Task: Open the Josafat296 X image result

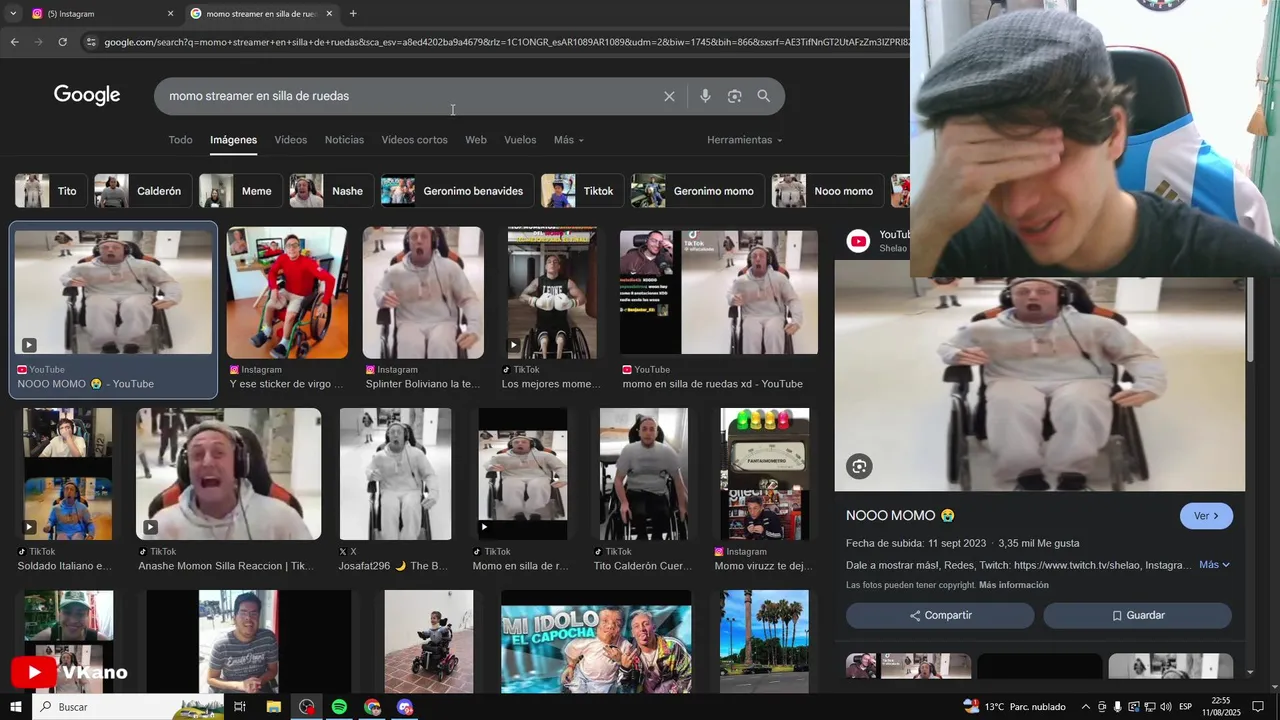Action: tap(395, 474)
